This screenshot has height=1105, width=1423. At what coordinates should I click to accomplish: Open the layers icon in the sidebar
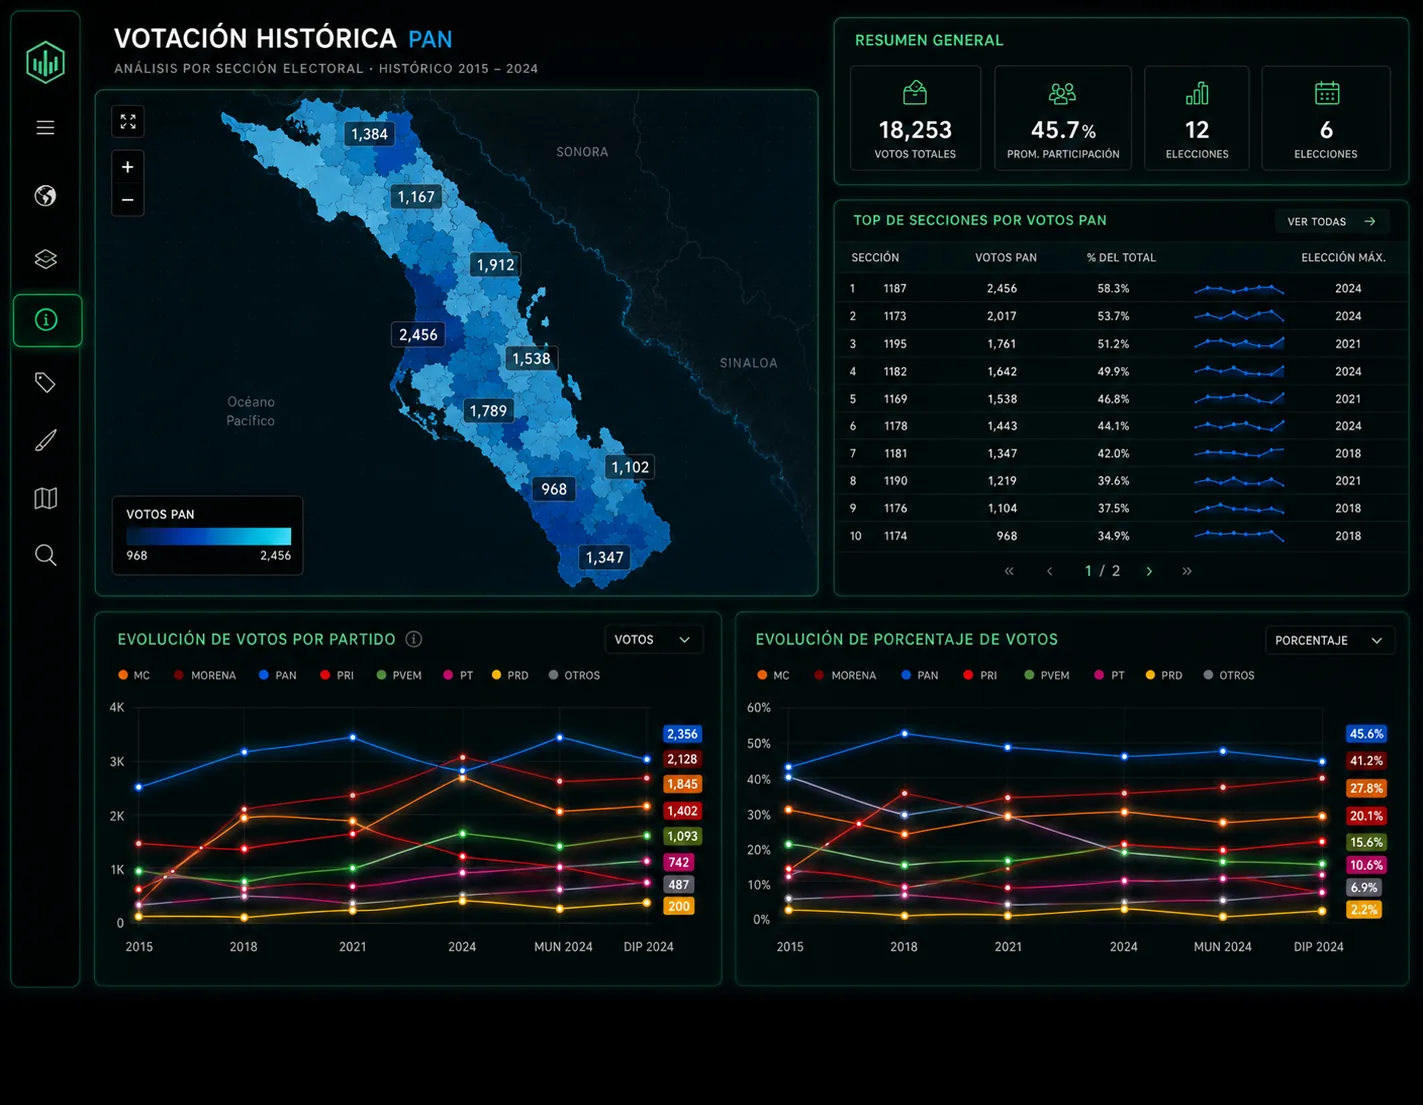point(45,259)
